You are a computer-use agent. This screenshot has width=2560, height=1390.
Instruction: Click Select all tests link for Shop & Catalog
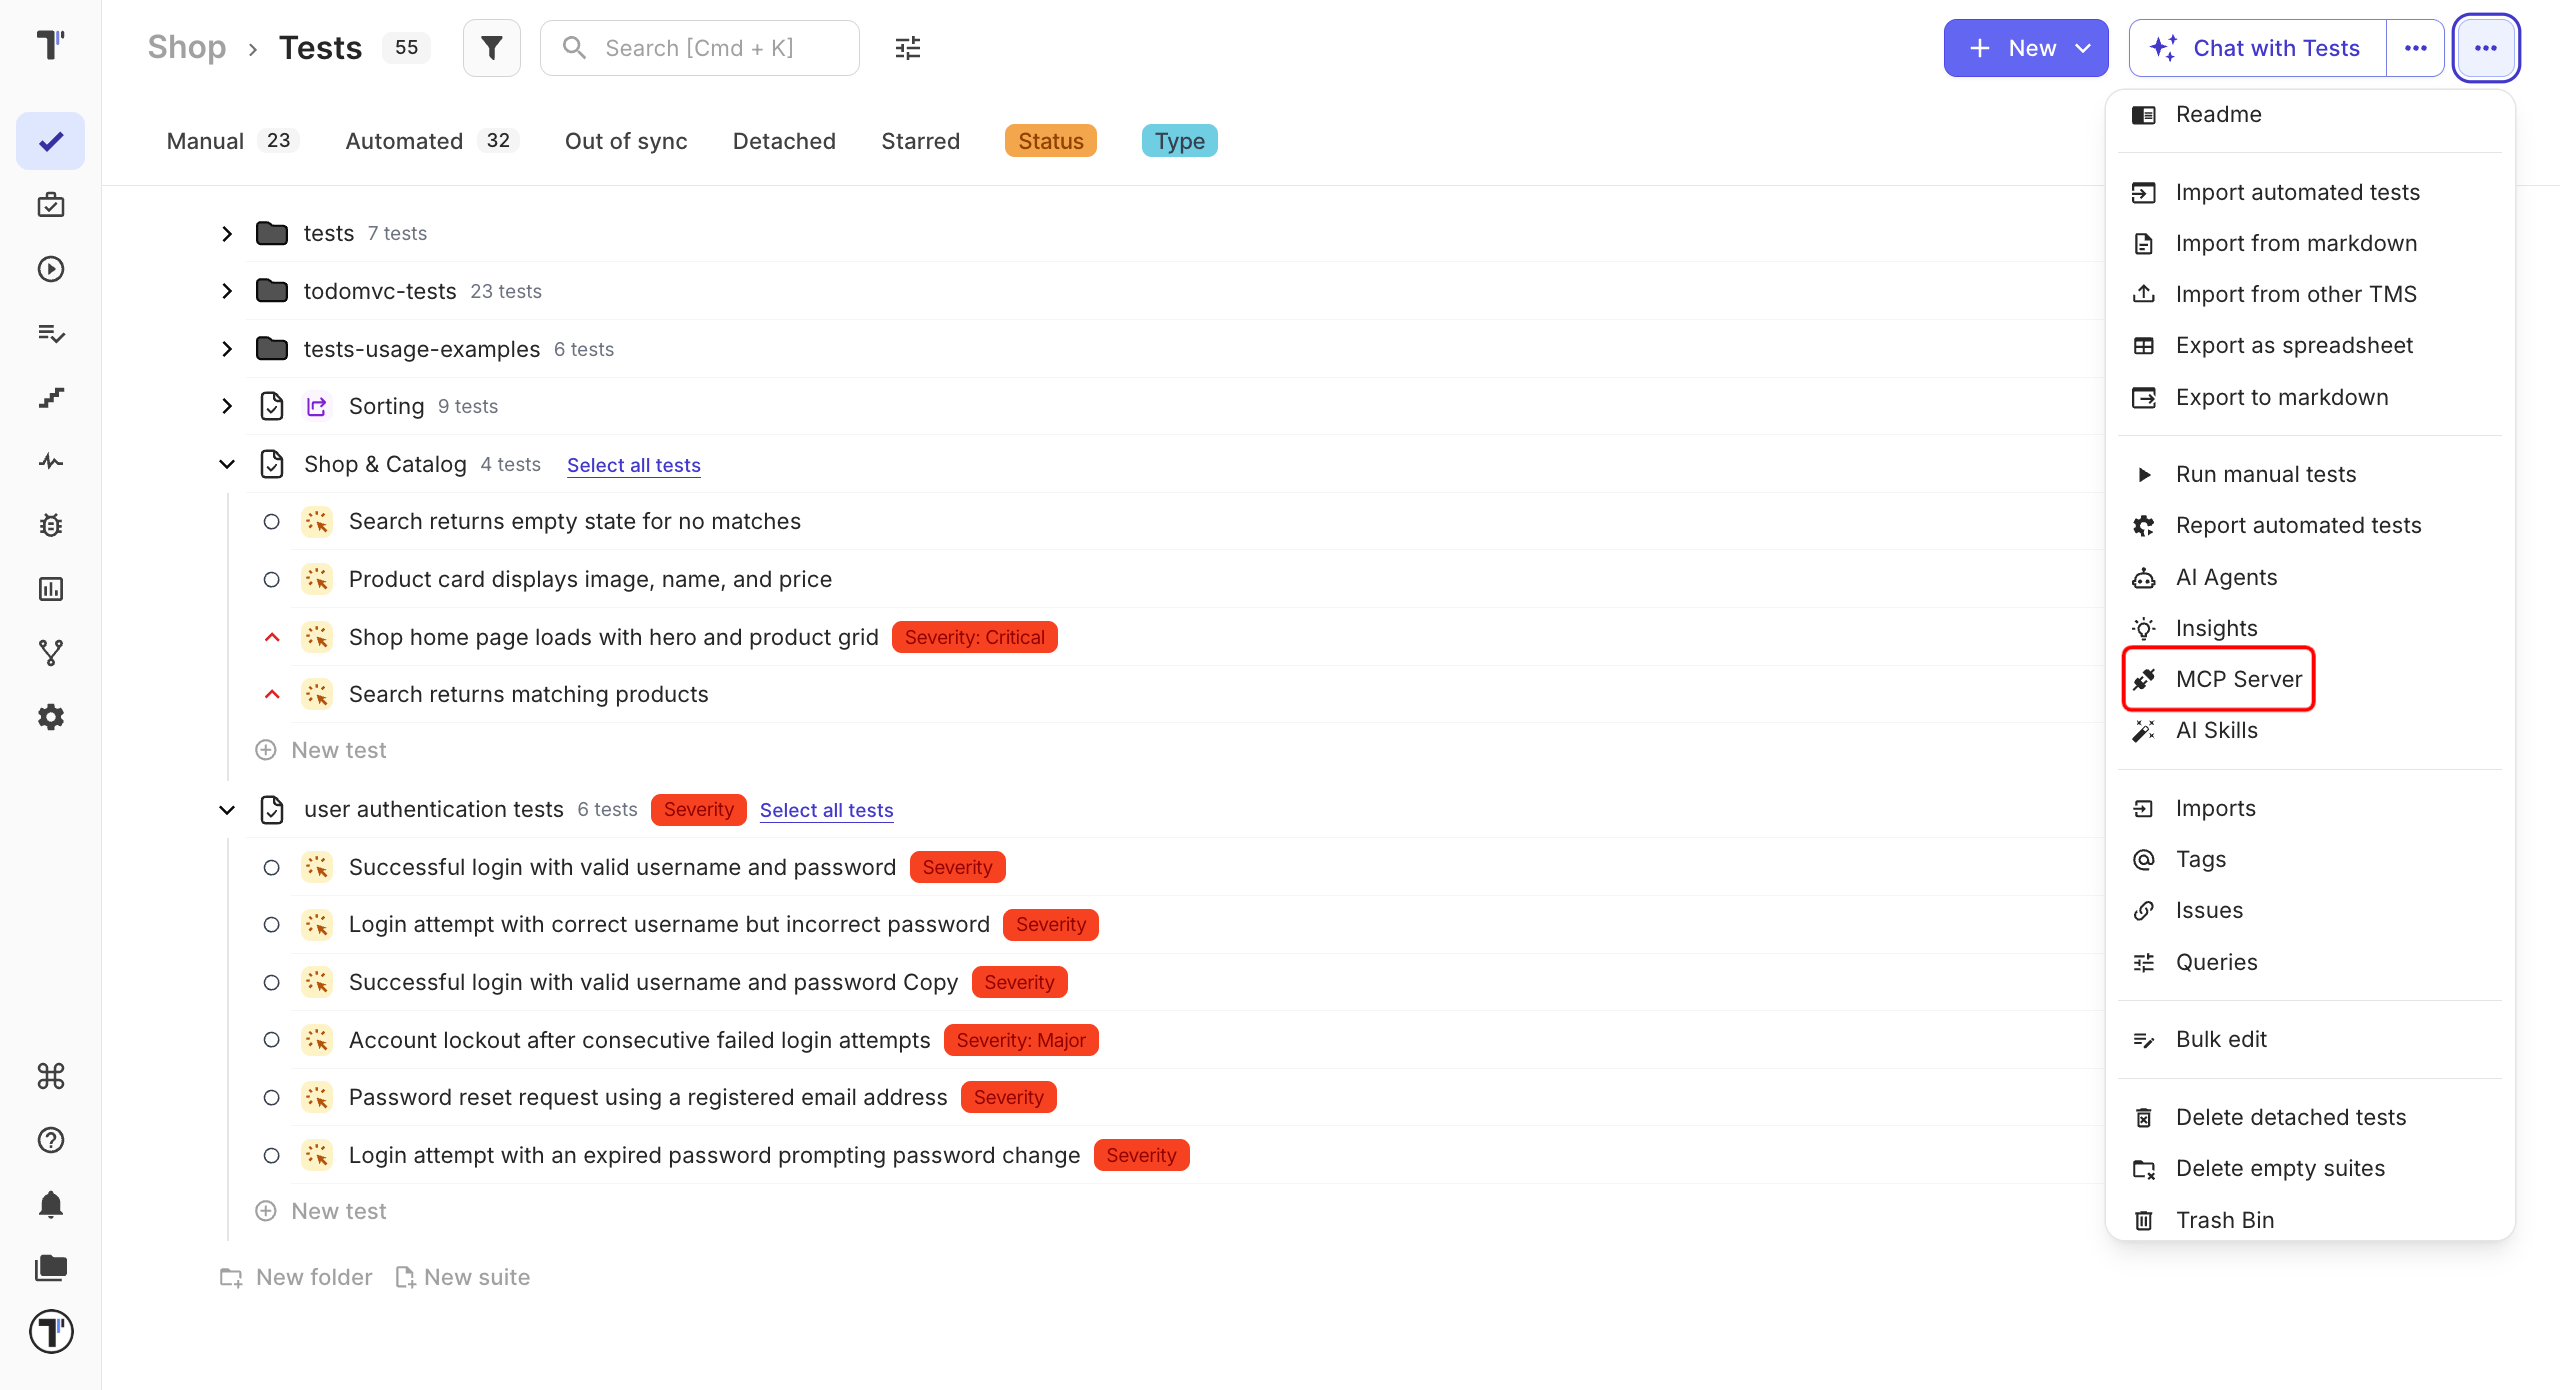pyautogui.click(x=634, y=465)
